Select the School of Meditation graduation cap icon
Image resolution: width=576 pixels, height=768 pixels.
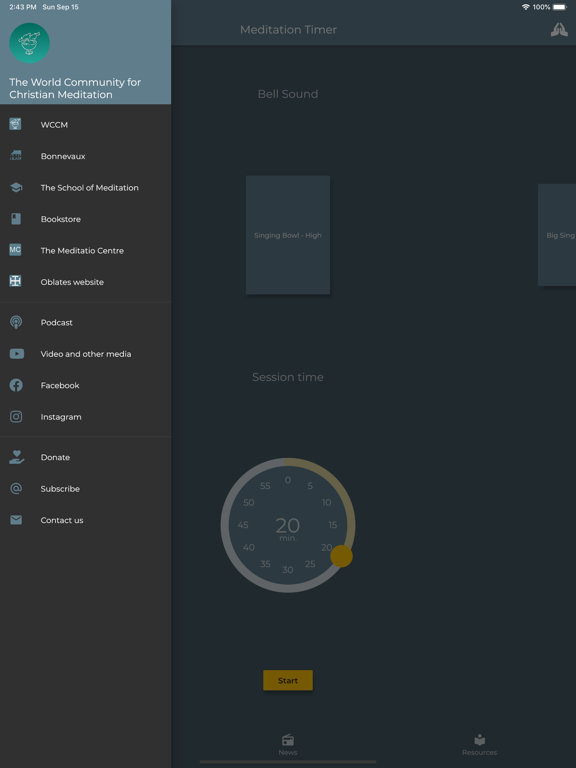tap(16, 188)
